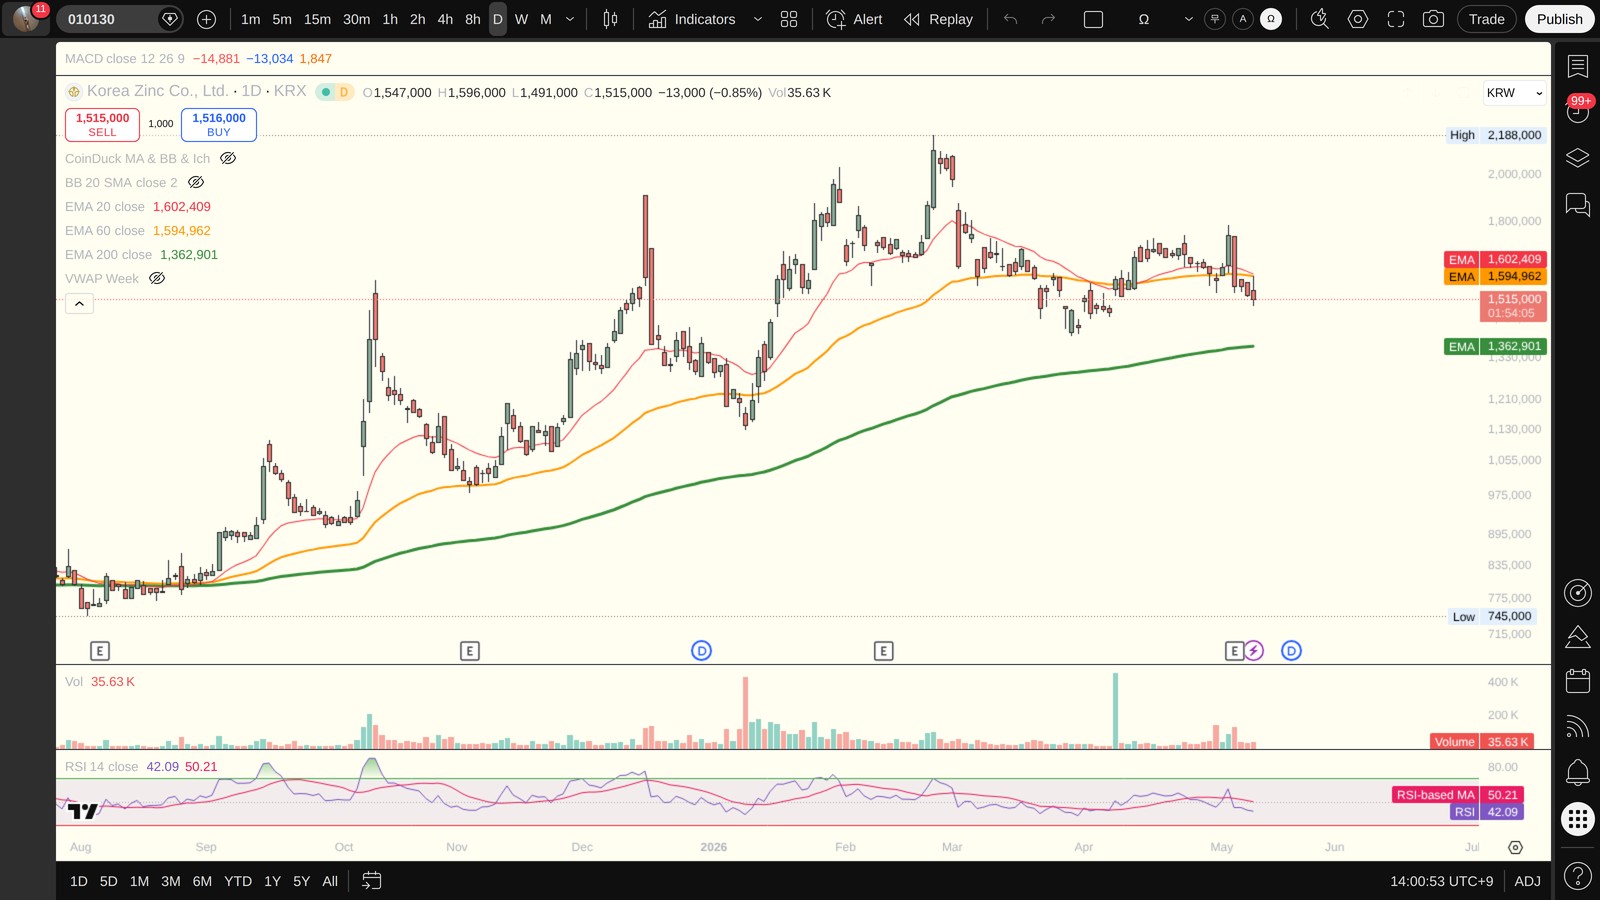1600x900 pixels.
Task: Show the BB 20 SMA indicator
Action: [x=196, y=182]
